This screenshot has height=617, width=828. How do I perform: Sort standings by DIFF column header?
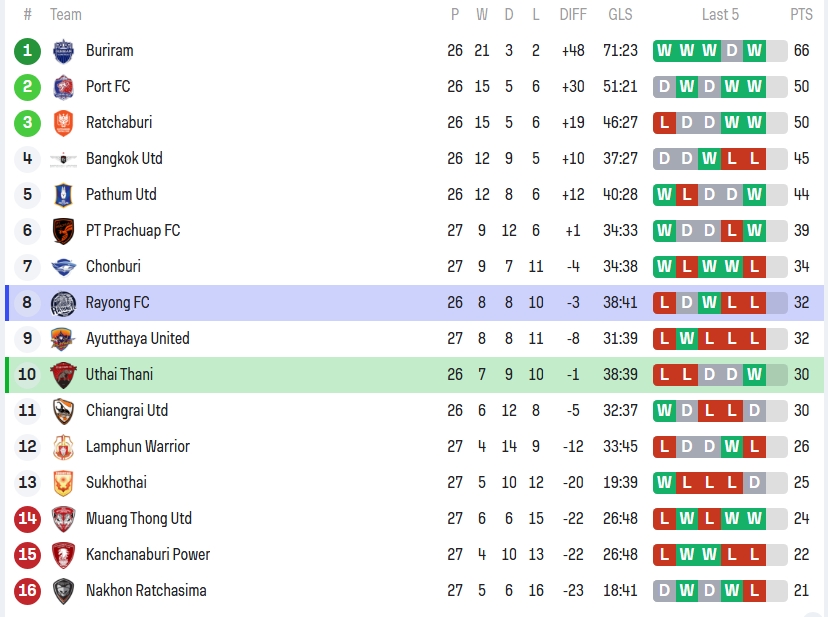(573, 15)
